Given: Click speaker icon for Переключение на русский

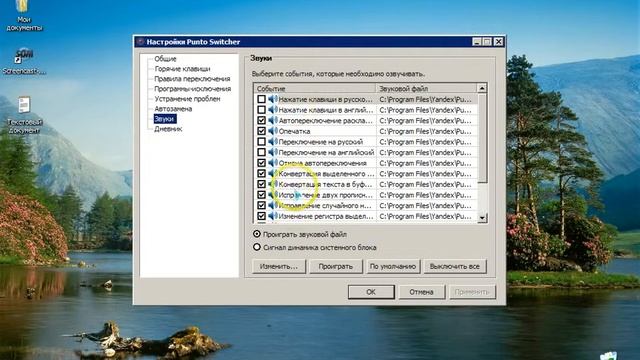Looking at the screenshot, I should tap(273, 142).
